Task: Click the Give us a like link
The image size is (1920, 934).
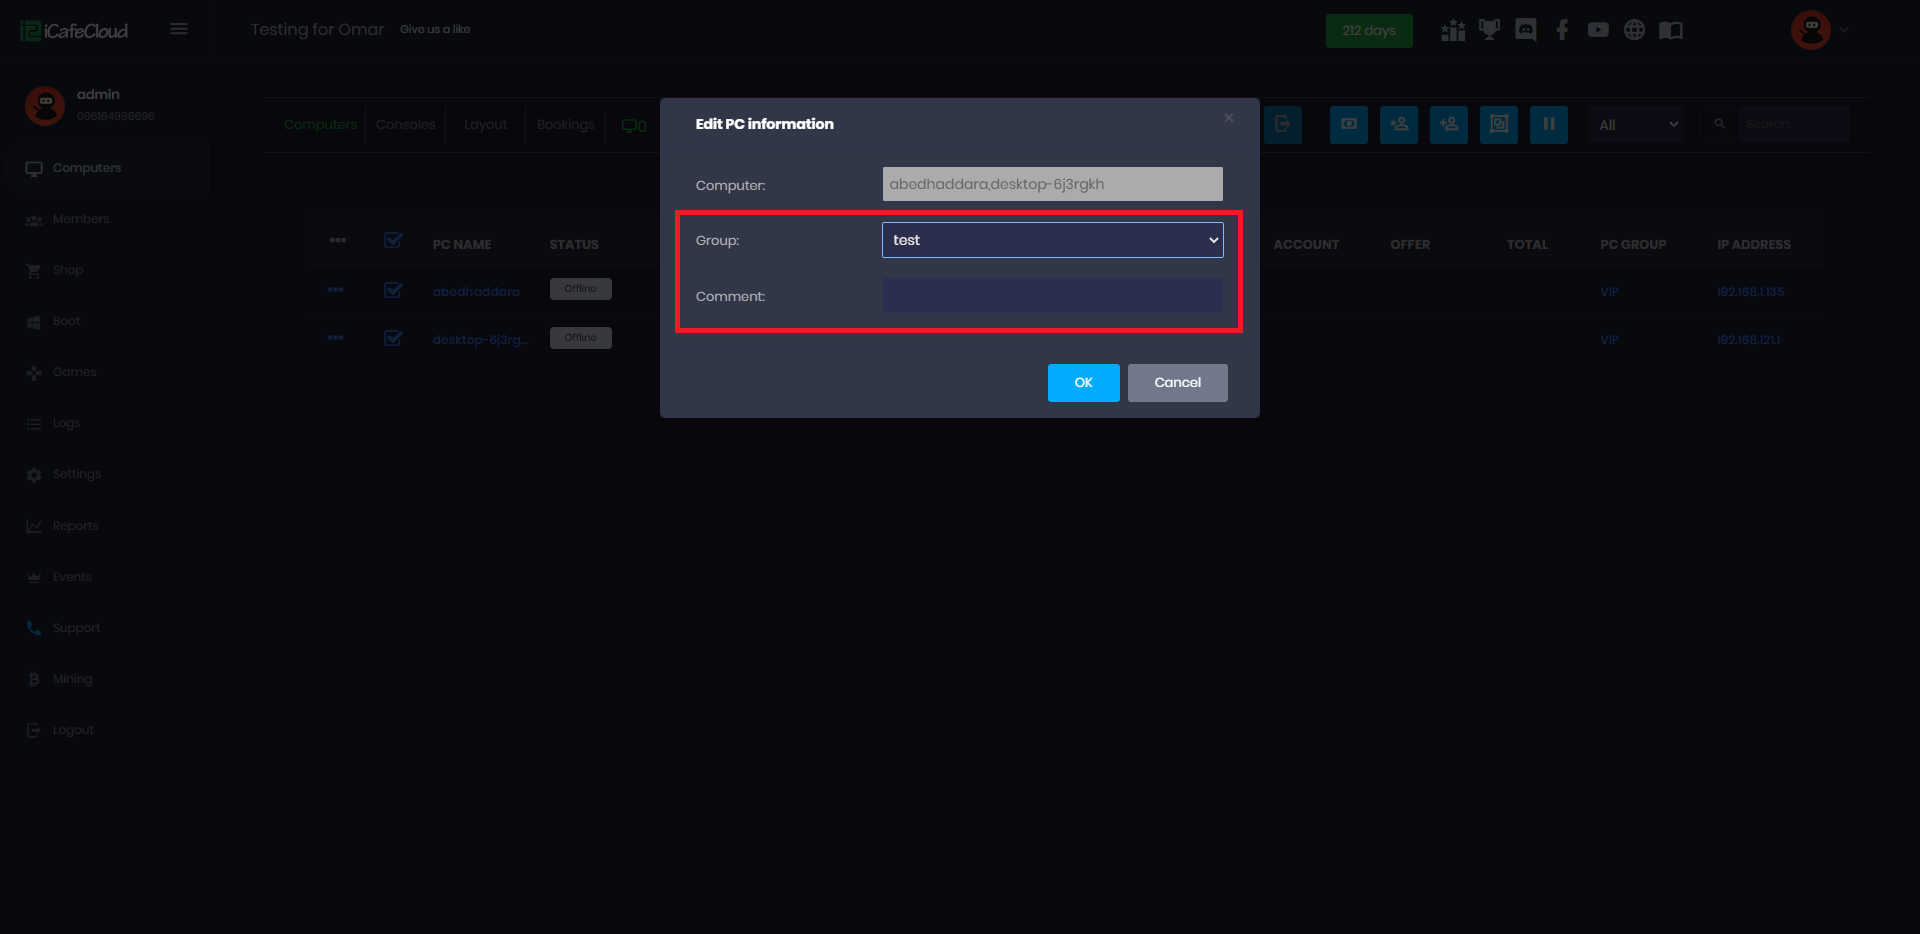Action: point(435,30)
